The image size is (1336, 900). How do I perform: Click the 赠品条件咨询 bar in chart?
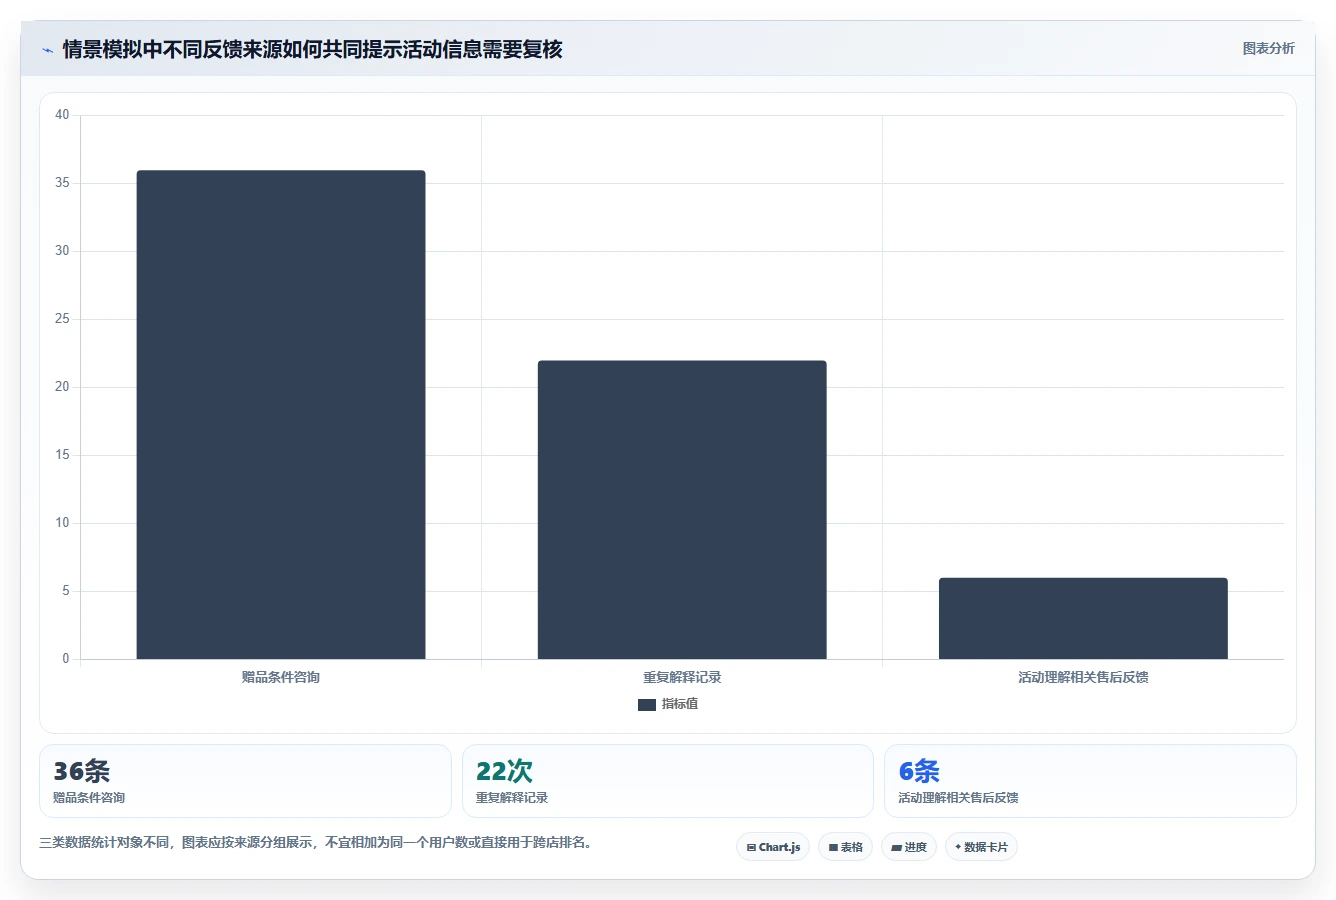pos(281,414)
